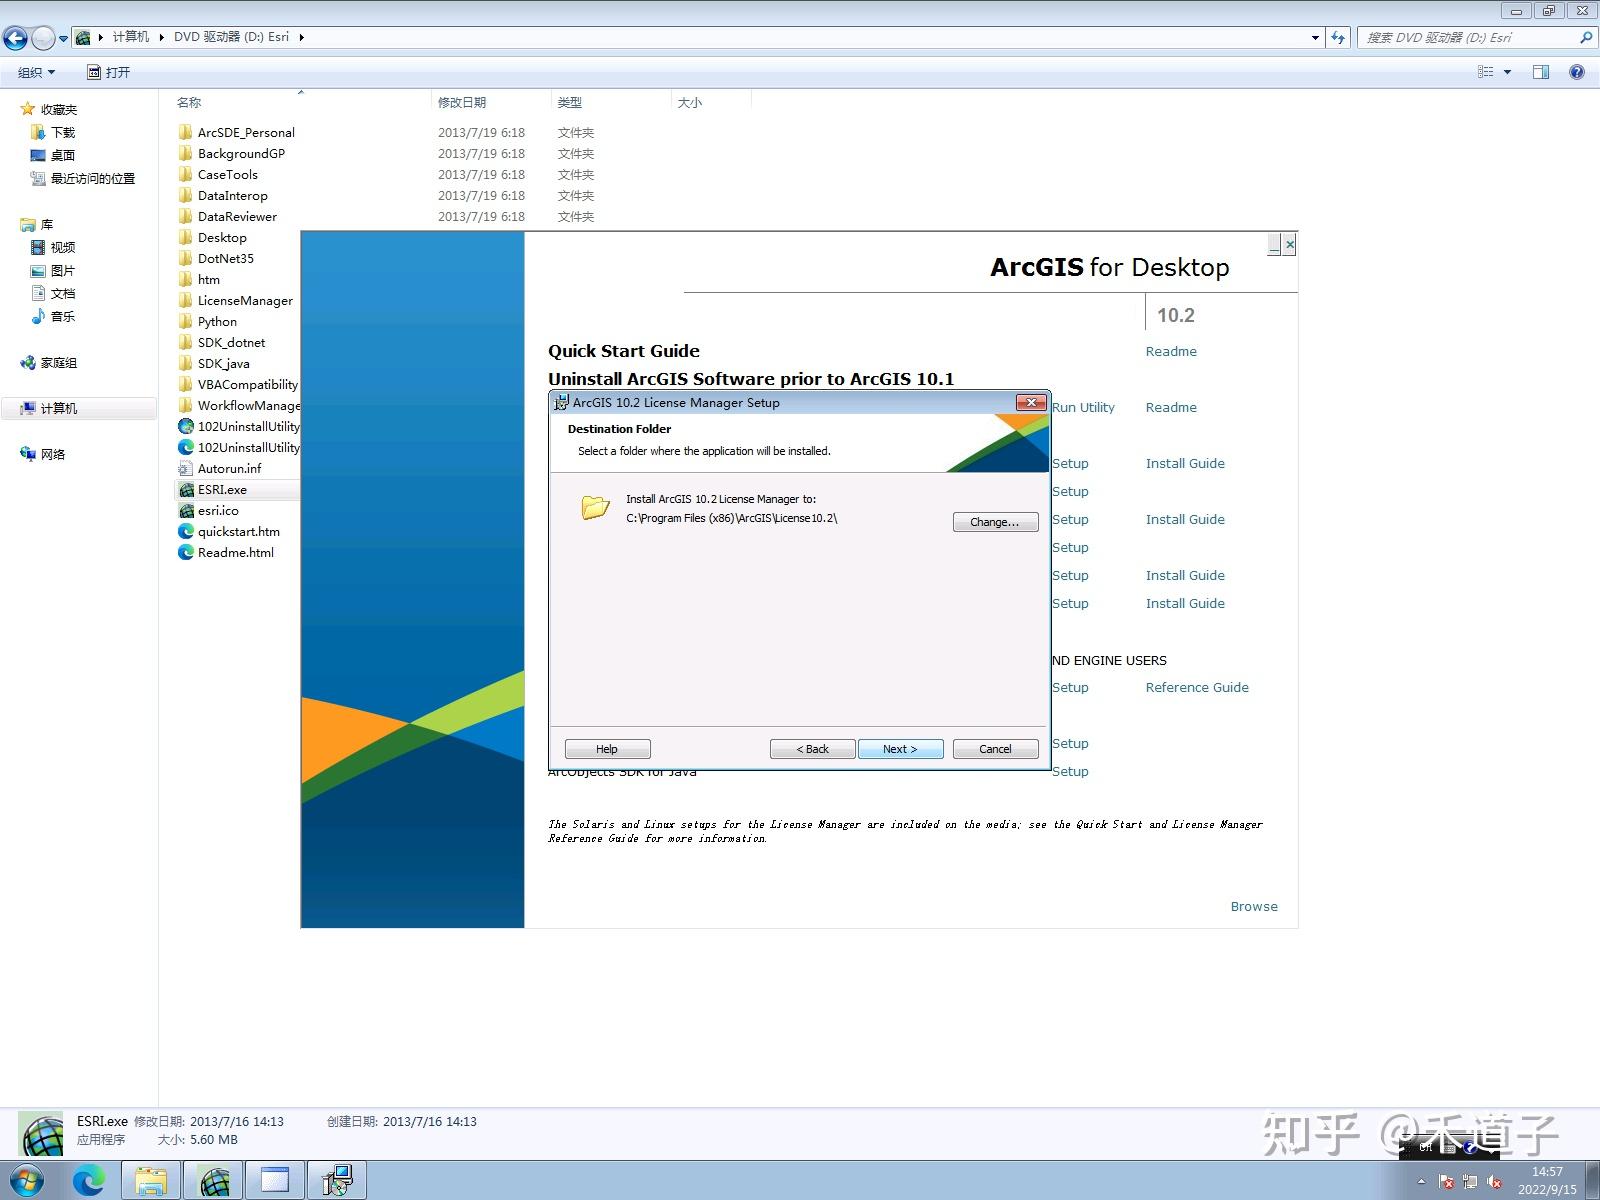Viewport: 1600px width, 1200px height.
Task: Click the address bar breadcrumb DVD 驱动器 (D:) Esri
Action: point(230,36)
